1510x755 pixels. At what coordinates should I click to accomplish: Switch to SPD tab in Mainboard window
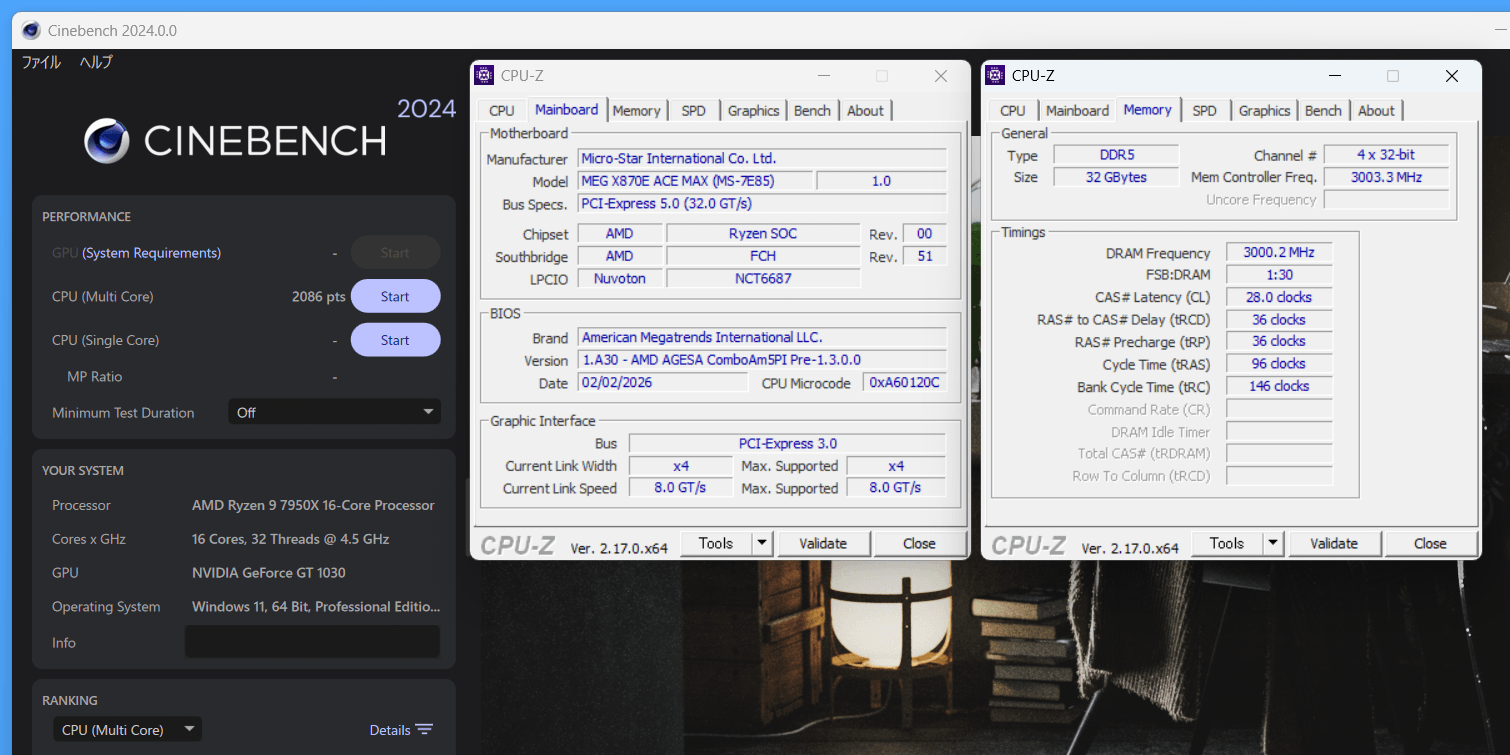[x=693, y=111]
